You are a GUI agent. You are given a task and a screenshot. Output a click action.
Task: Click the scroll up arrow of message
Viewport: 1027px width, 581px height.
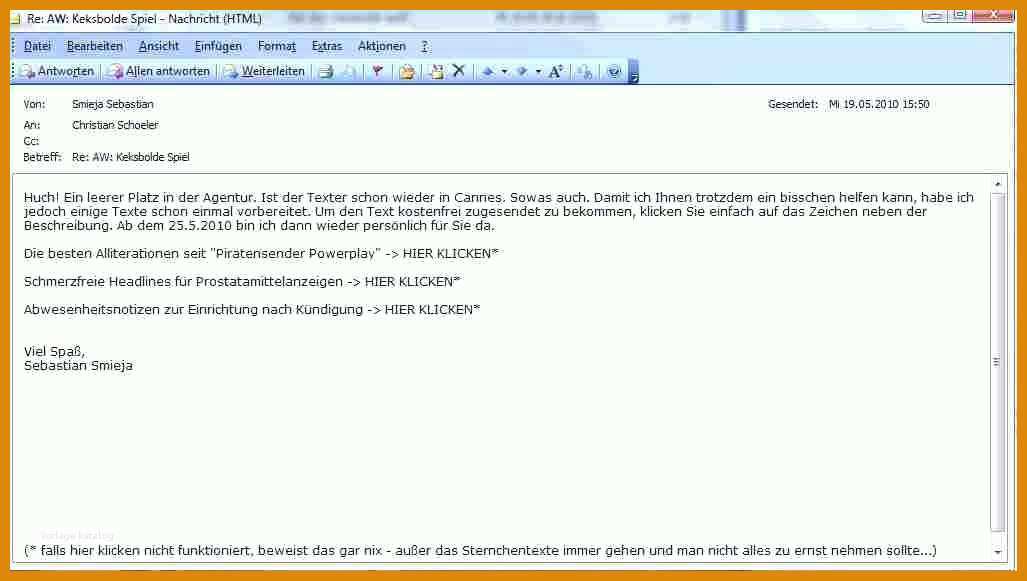pyautogui.click(x=998, y=184)
